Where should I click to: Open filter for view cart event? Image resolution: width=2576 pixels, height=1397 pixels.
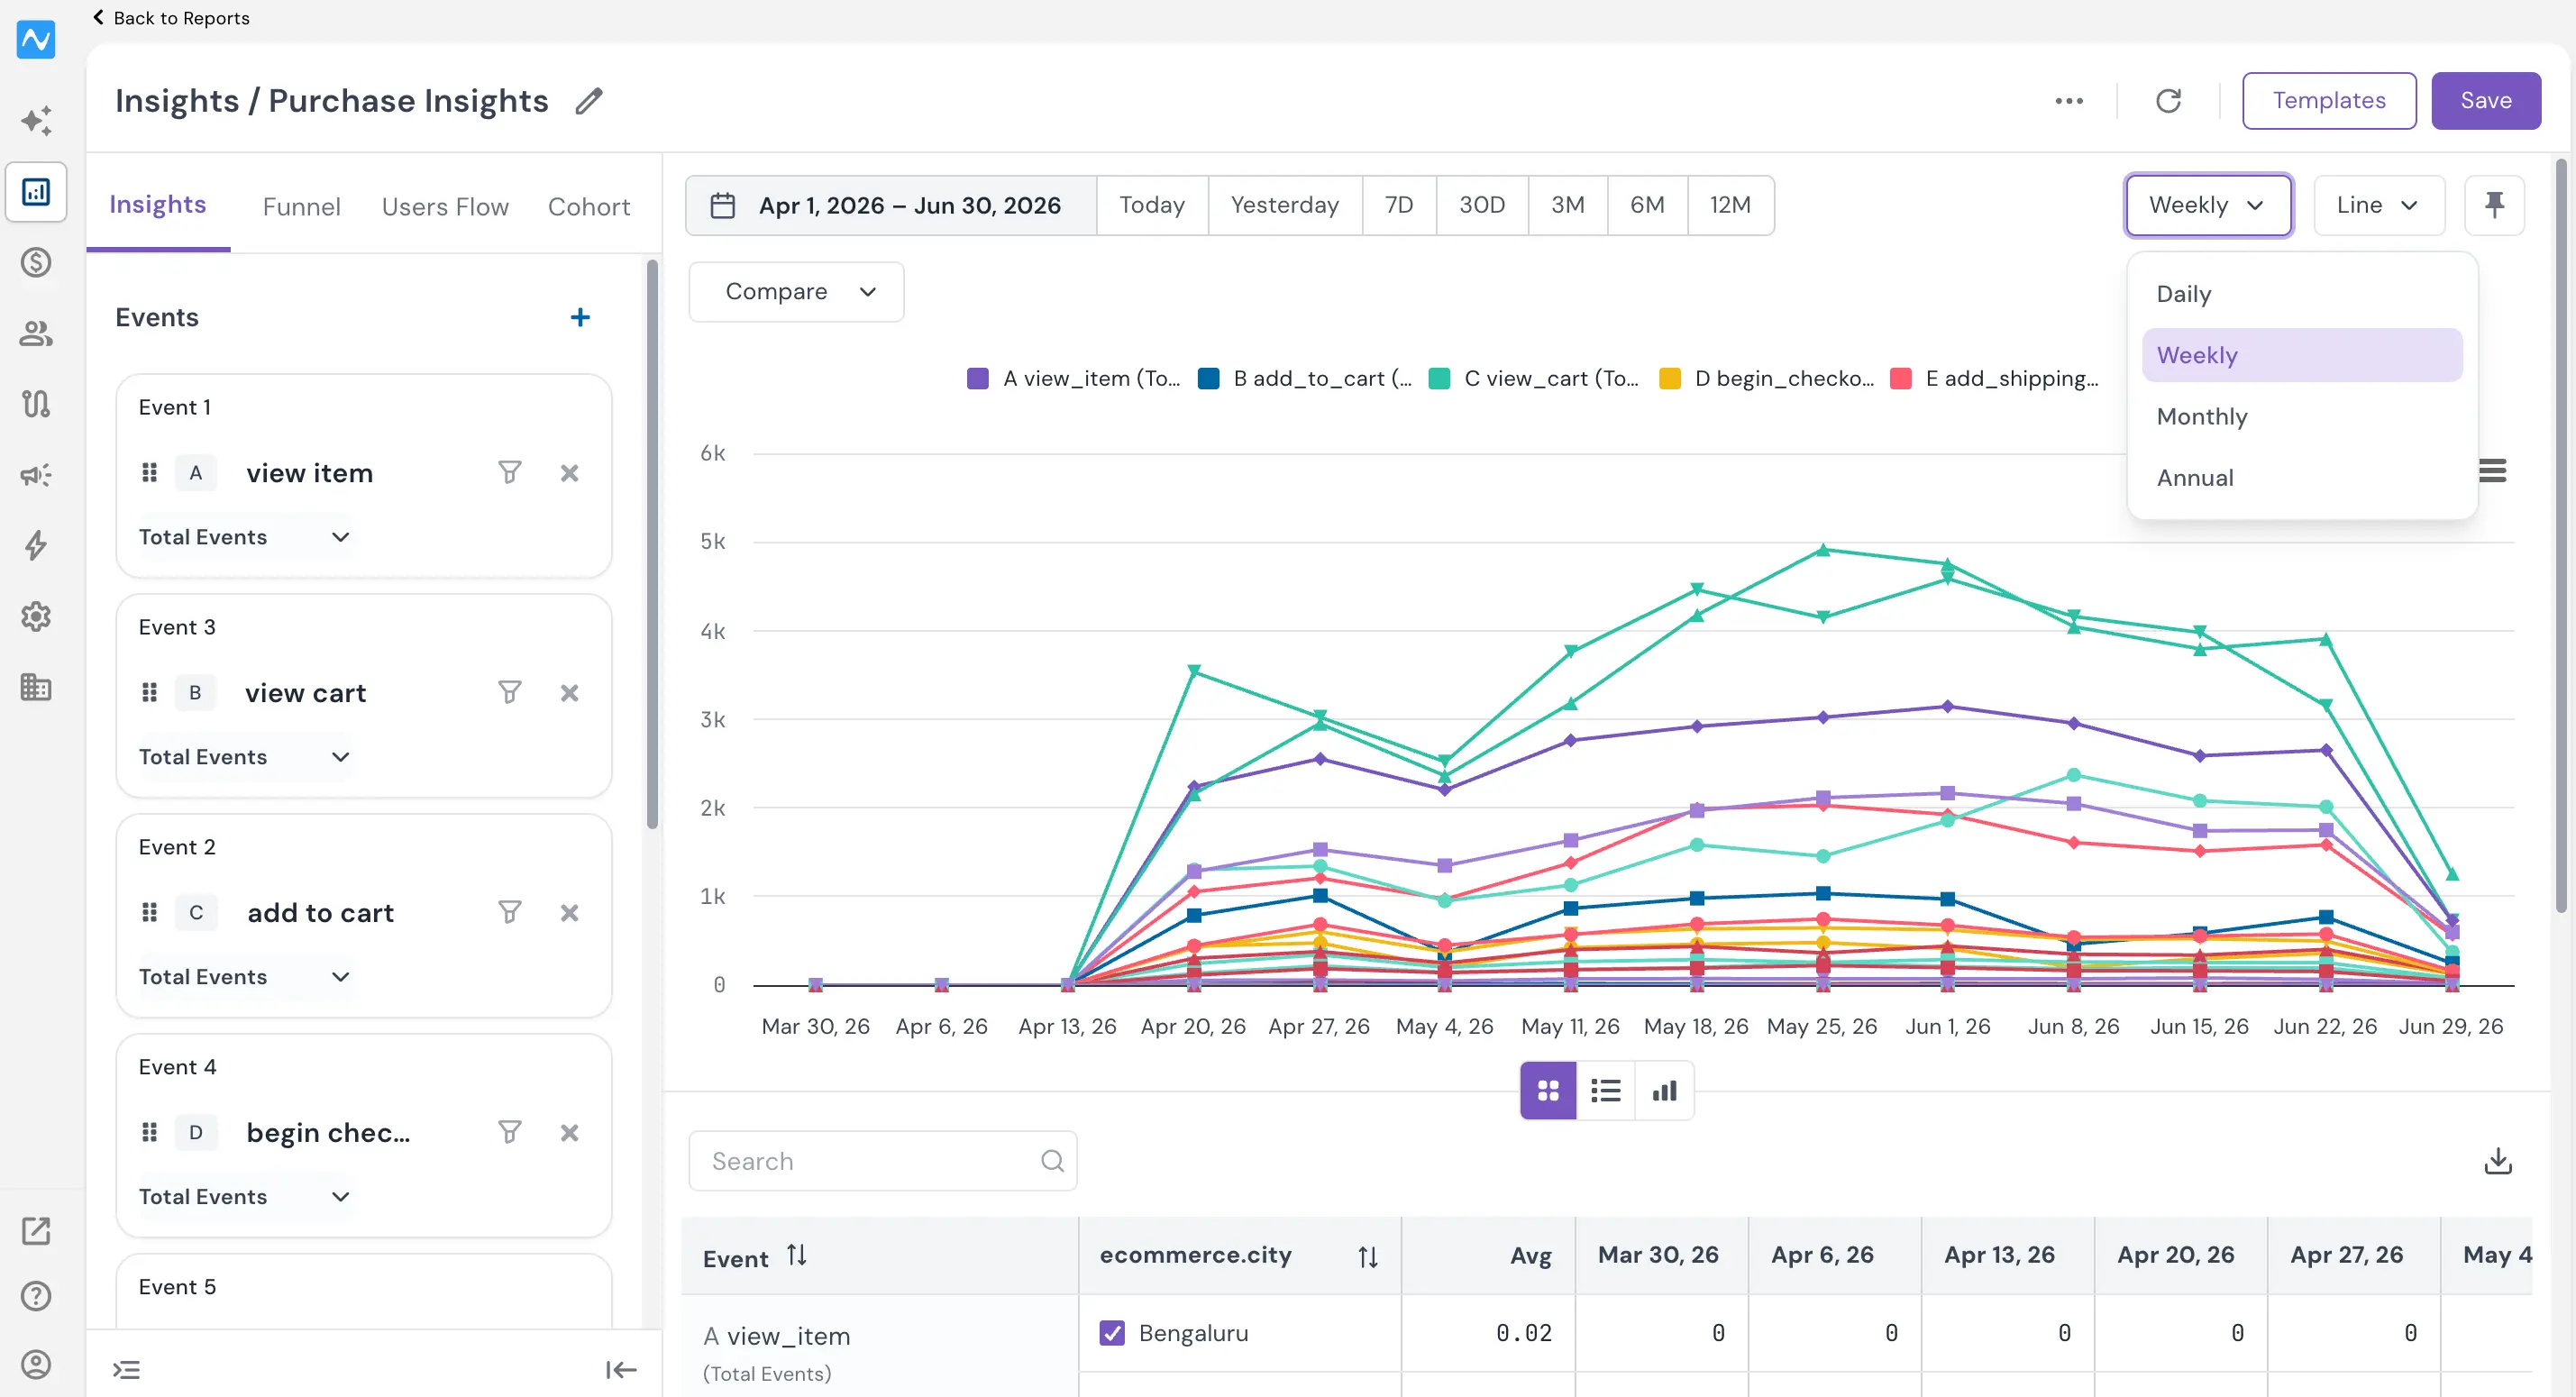click(510, 693)
